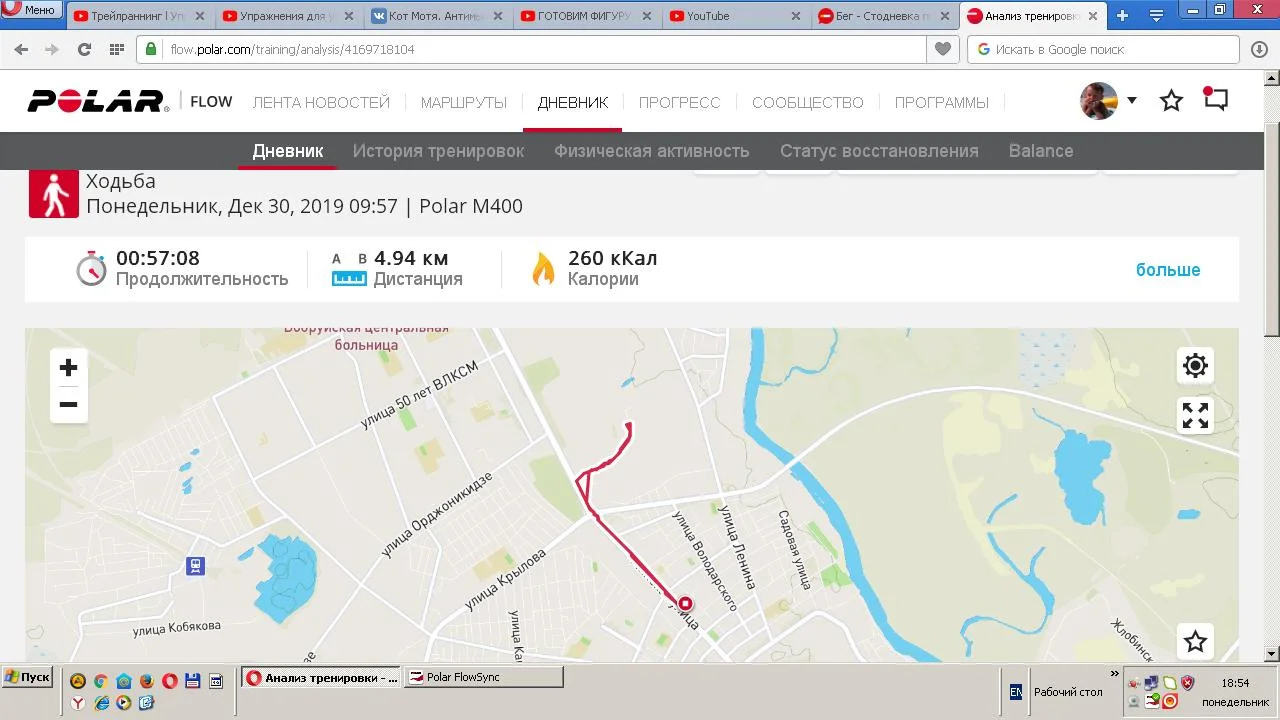
Task: Switch to the Бег - Стодневка tab
Action: [x=884, y=16]
